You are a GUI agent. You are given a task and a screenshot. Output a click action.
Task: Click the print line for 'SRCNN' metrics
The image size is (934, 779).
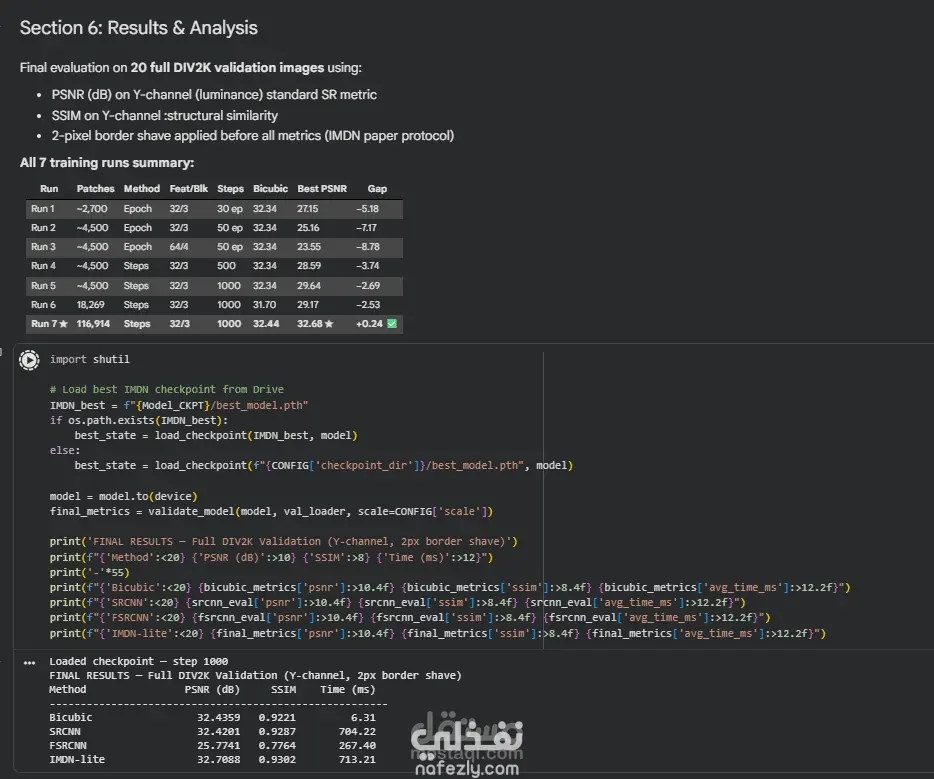397,602
